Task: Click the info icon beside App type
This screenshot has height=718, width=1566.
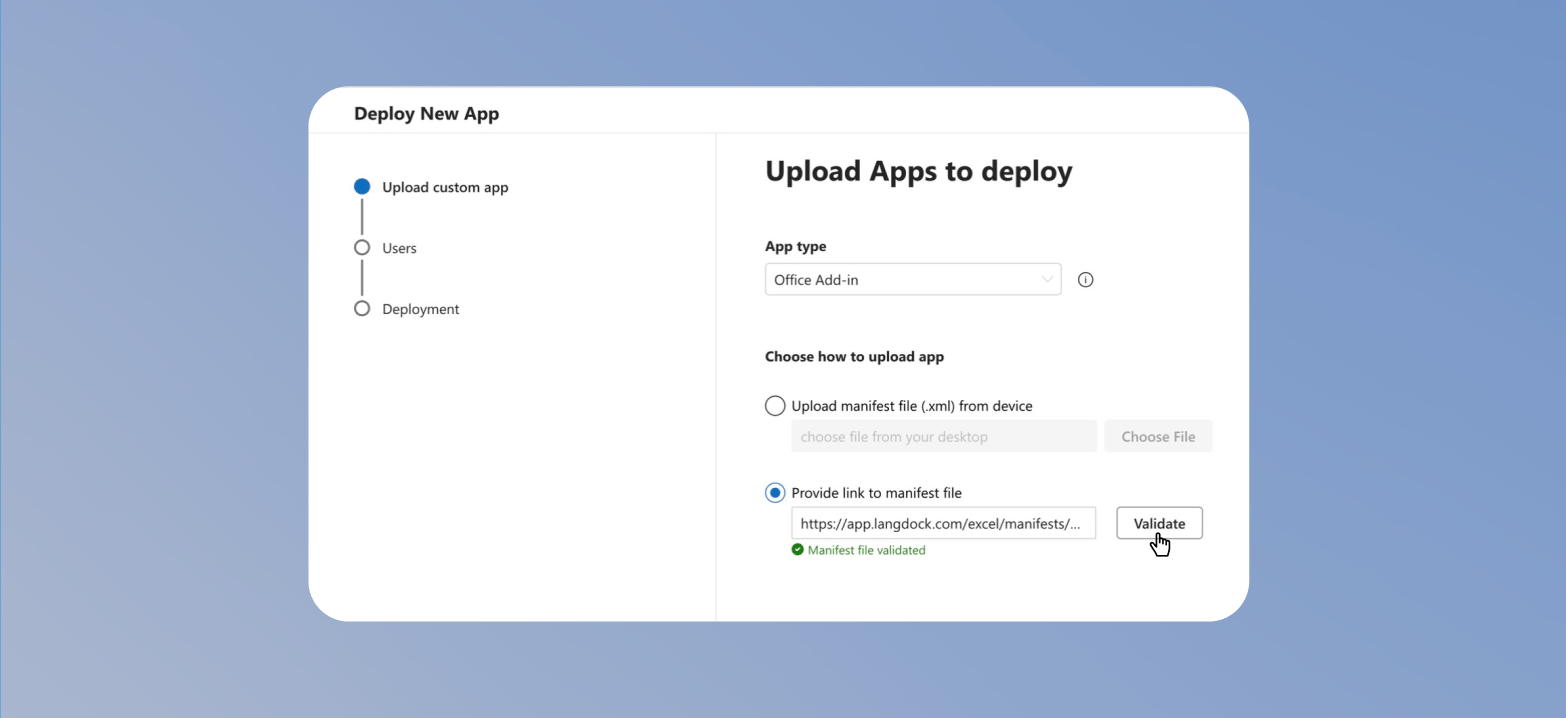Action: pos(1085,280)
